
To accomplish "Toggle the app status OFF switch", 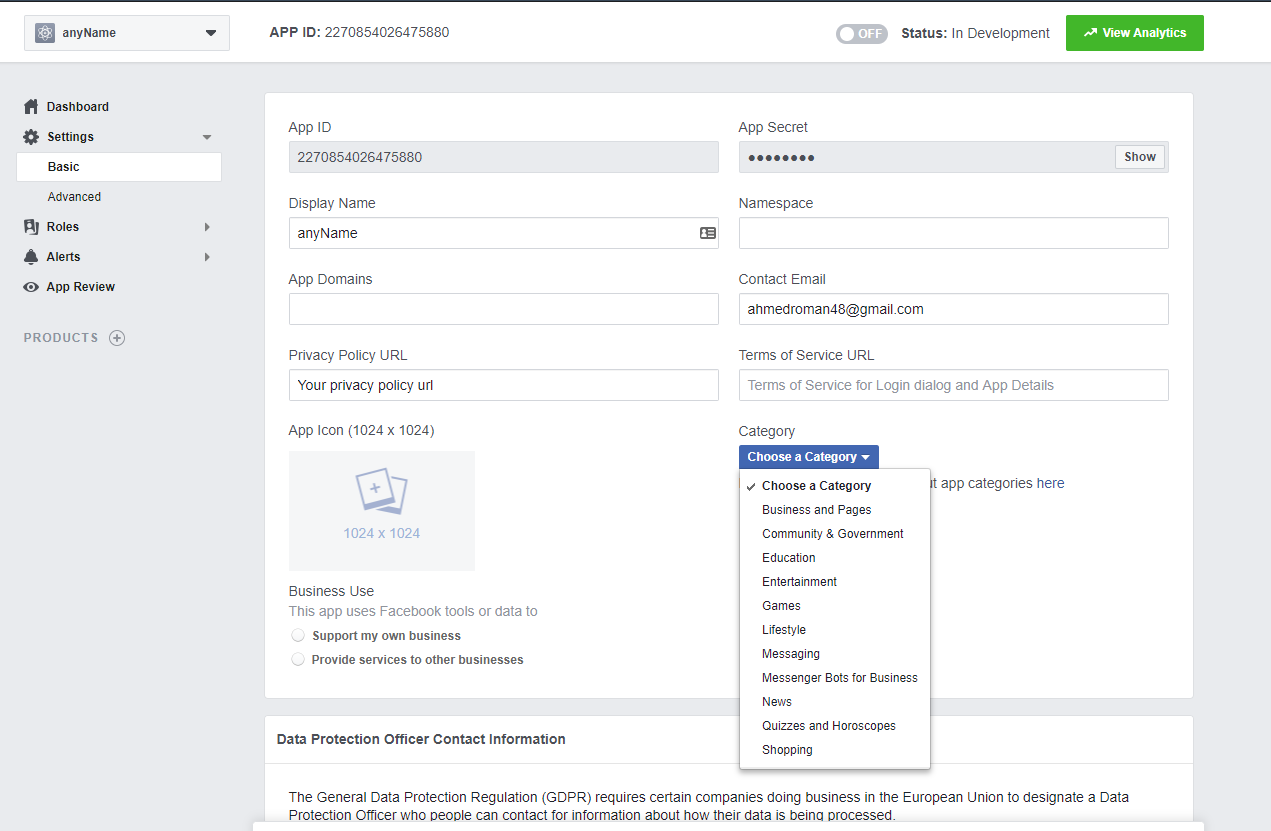I will click(x=861, y=34).
